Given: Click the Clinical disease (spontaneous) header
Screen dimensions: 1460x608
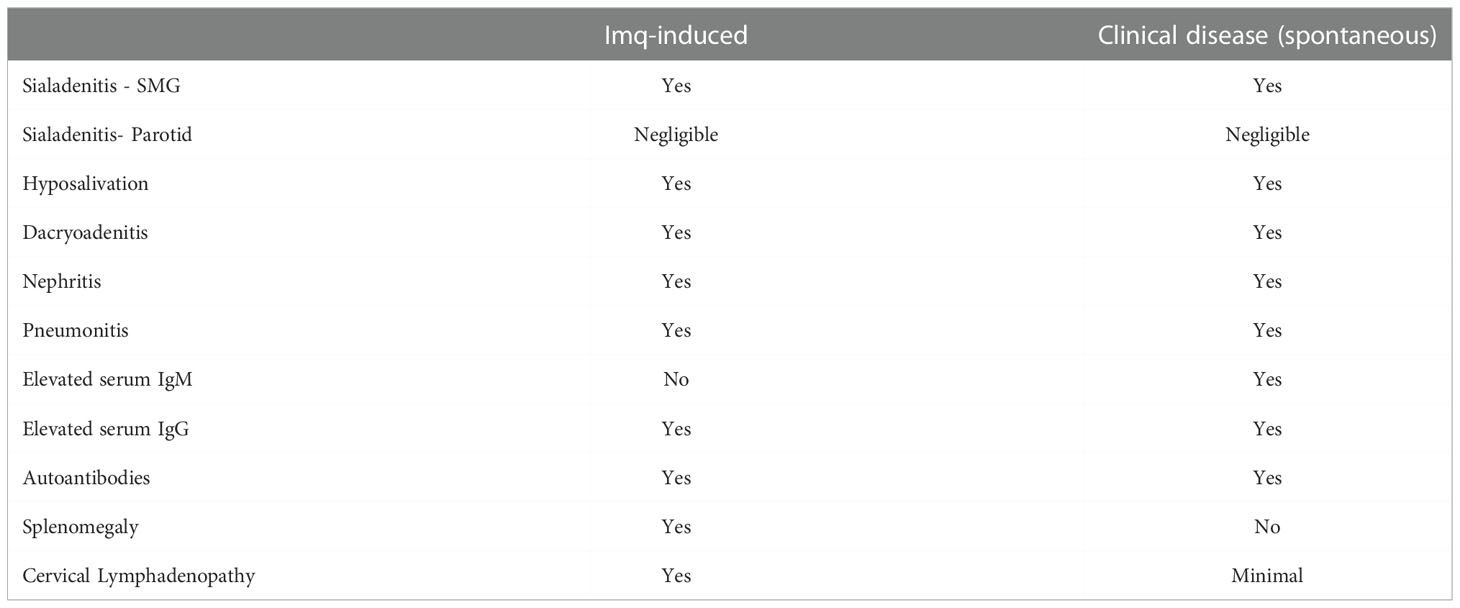Looking at the screenshot, I should [x=1267, y=36].
